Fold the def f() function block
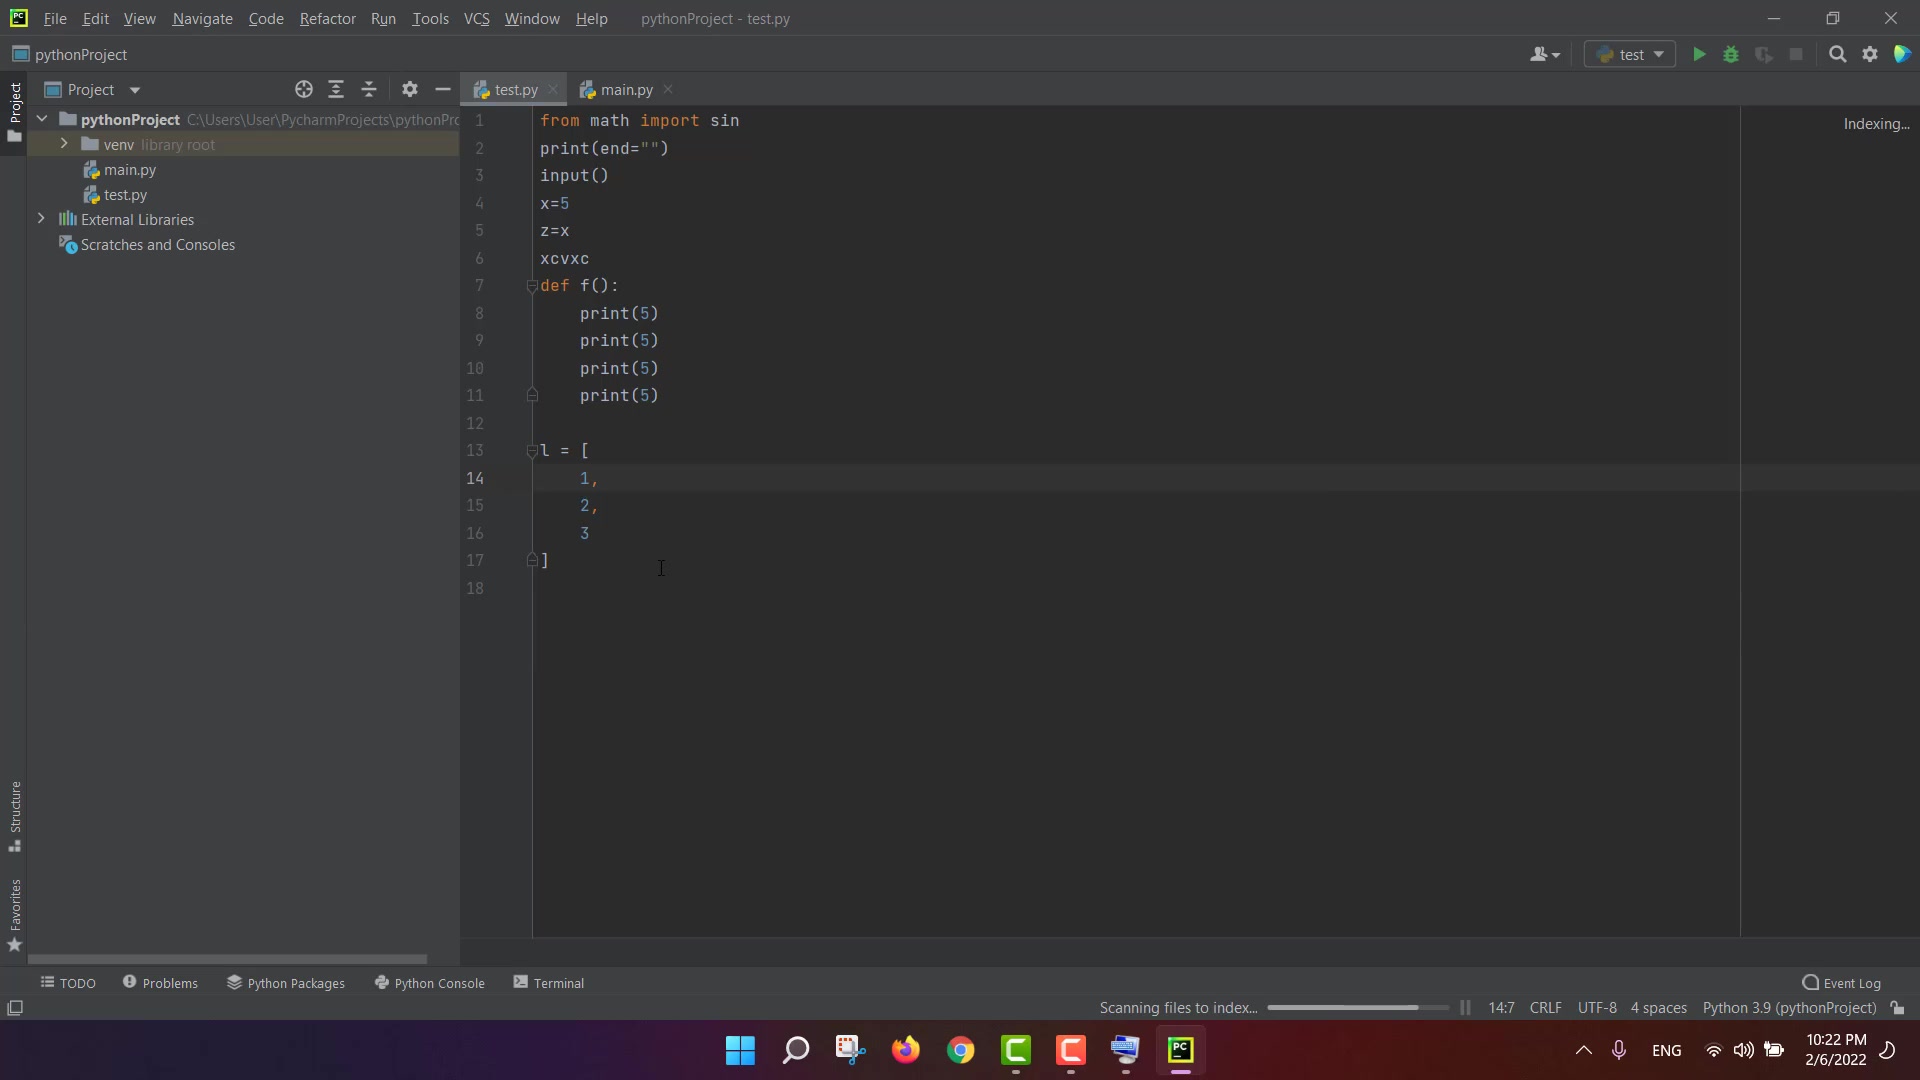 pos(532,286)
